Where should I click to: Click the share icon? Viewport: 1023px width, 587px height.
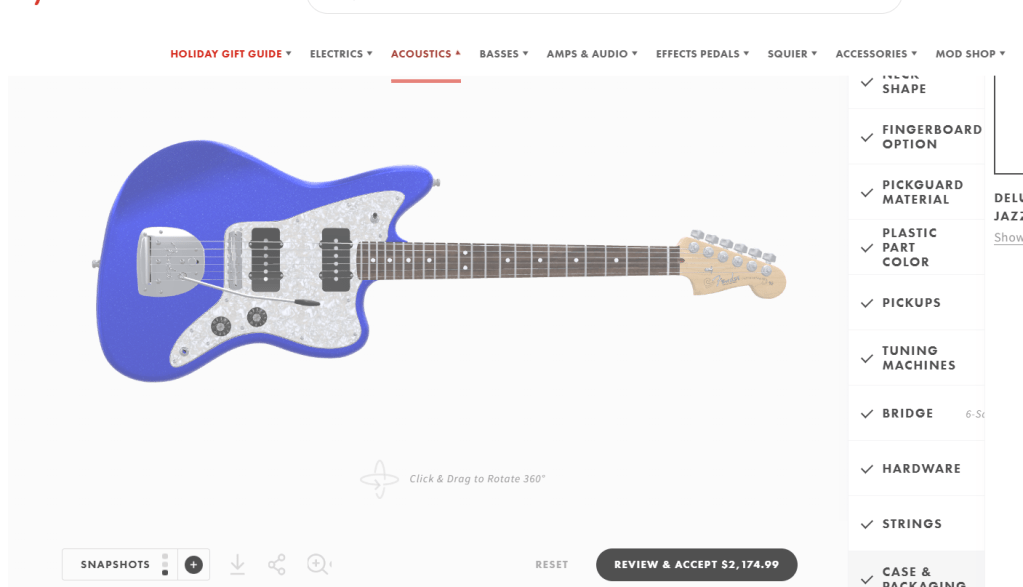tap(277, 565)
